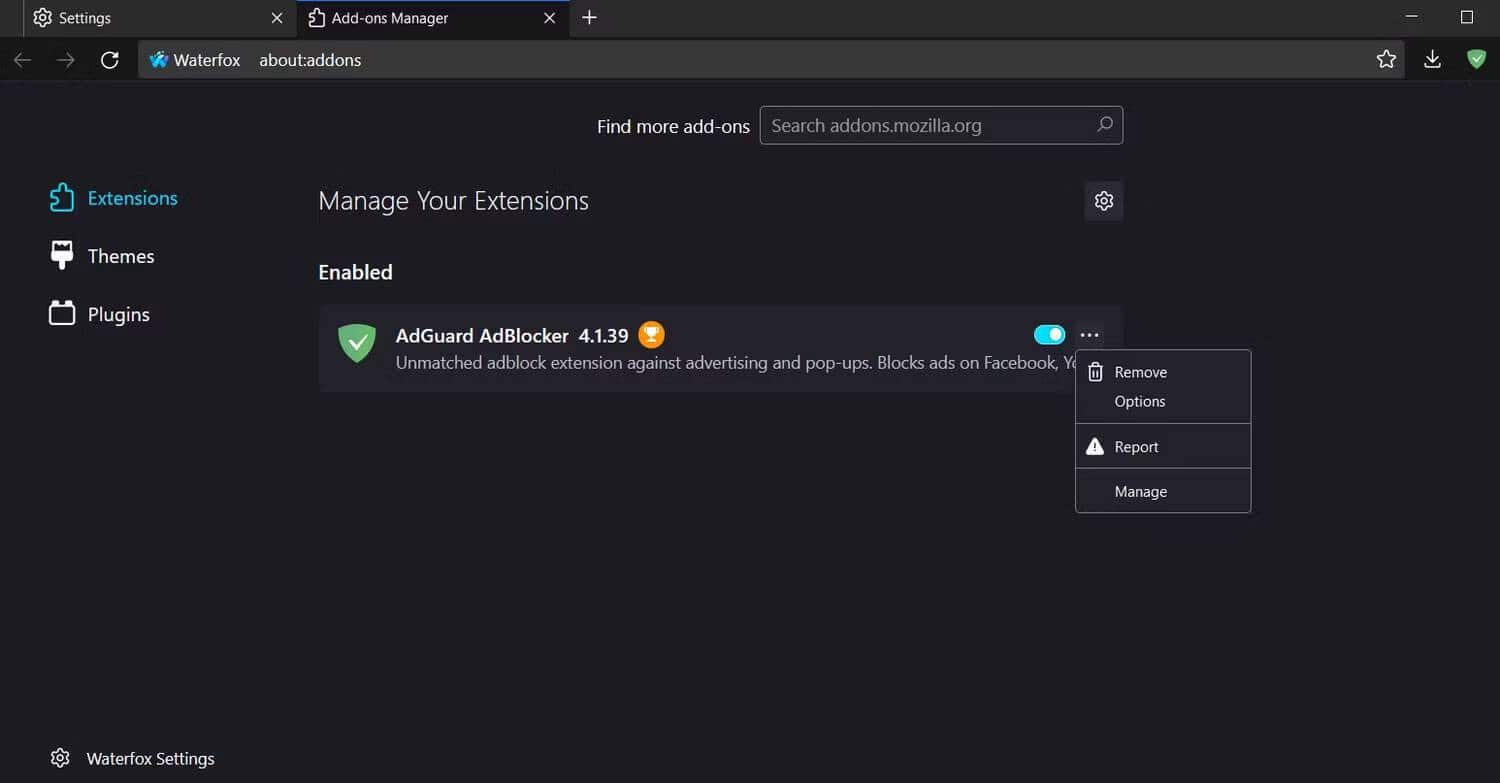Click the Plugins icon in the sidebar
The height and width of the screenshot is (783, 1500).
pyautogui.click(x=61, y=313)
